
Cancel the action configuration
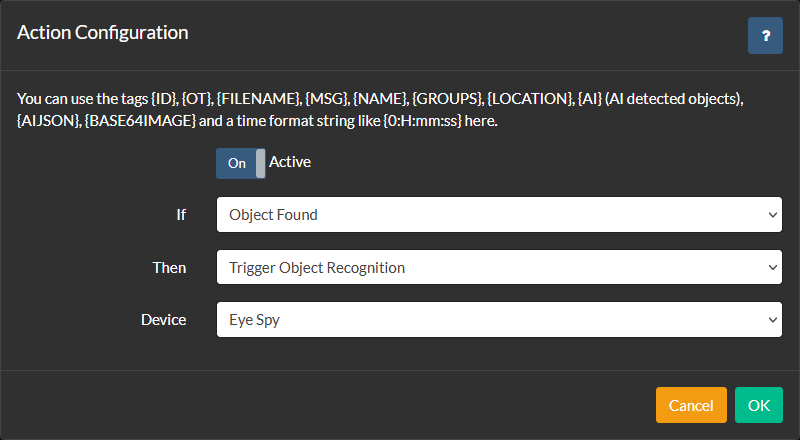tap(691, 405)
